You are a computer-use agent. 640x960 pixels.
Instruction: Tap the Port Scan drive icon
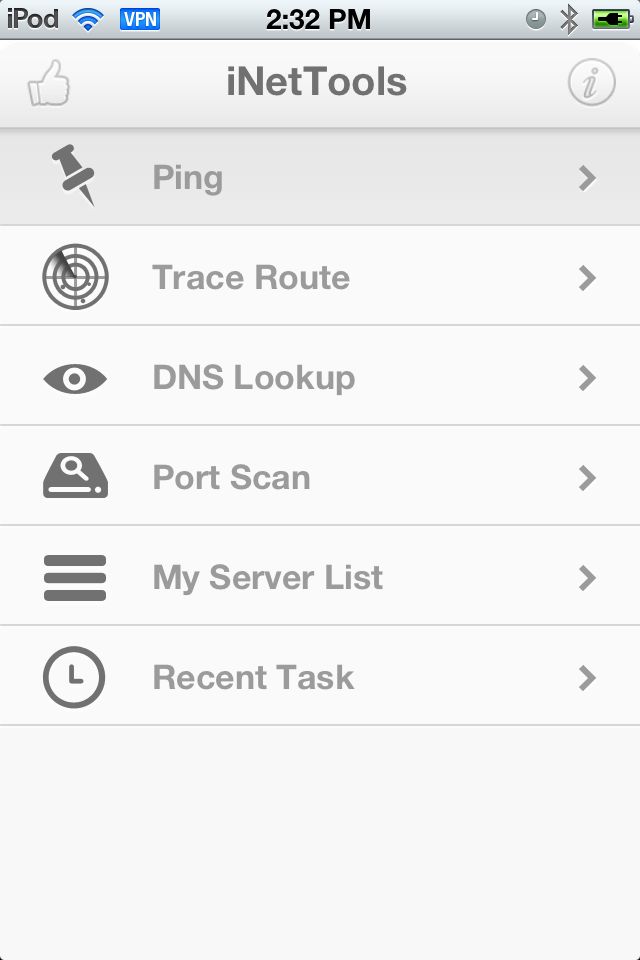tap(75, 475)
